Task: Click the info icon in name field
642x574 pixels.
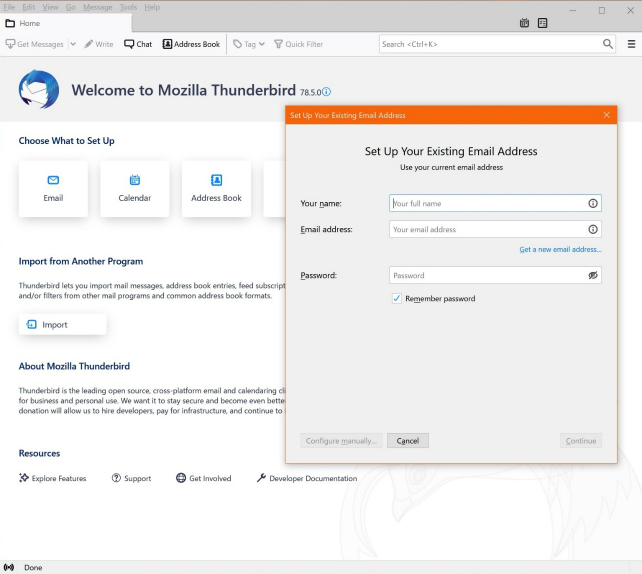Action: tap(592, 203)
